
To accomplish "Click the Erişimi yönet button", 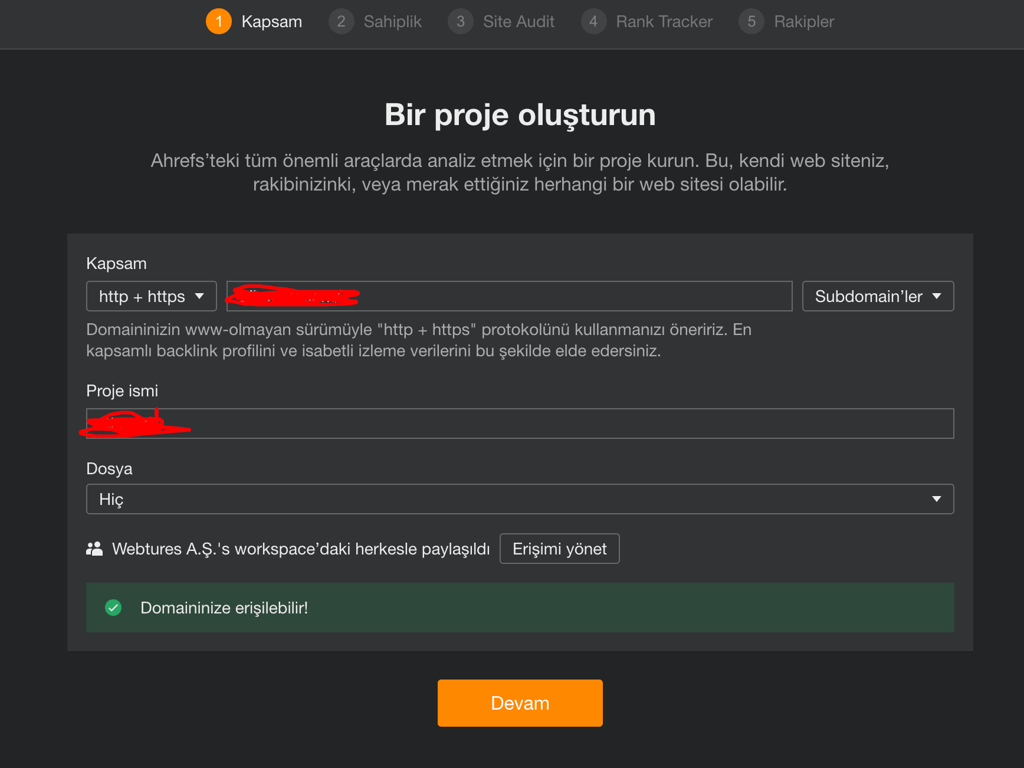I will [559, 548].
